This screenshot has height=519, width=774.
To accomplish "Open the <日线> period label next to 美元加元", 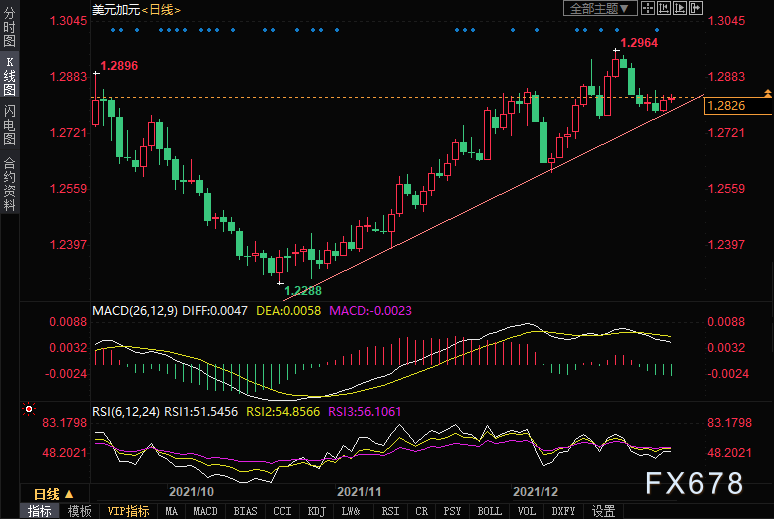I will [158, 9].
